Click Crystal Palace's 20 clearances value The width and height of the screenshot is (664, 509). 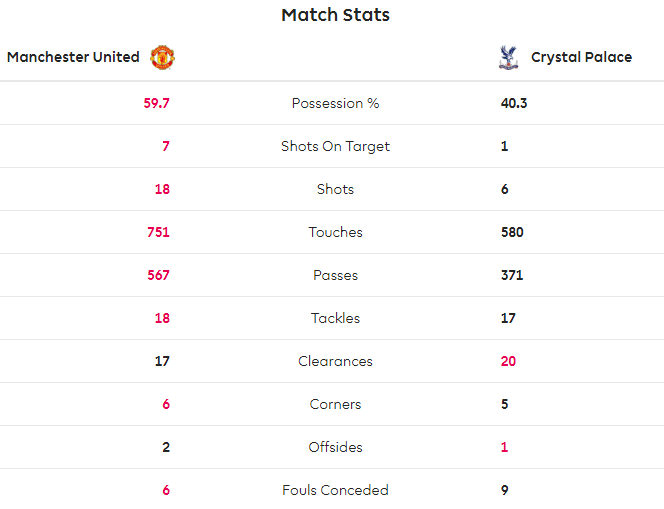[509, 361]
